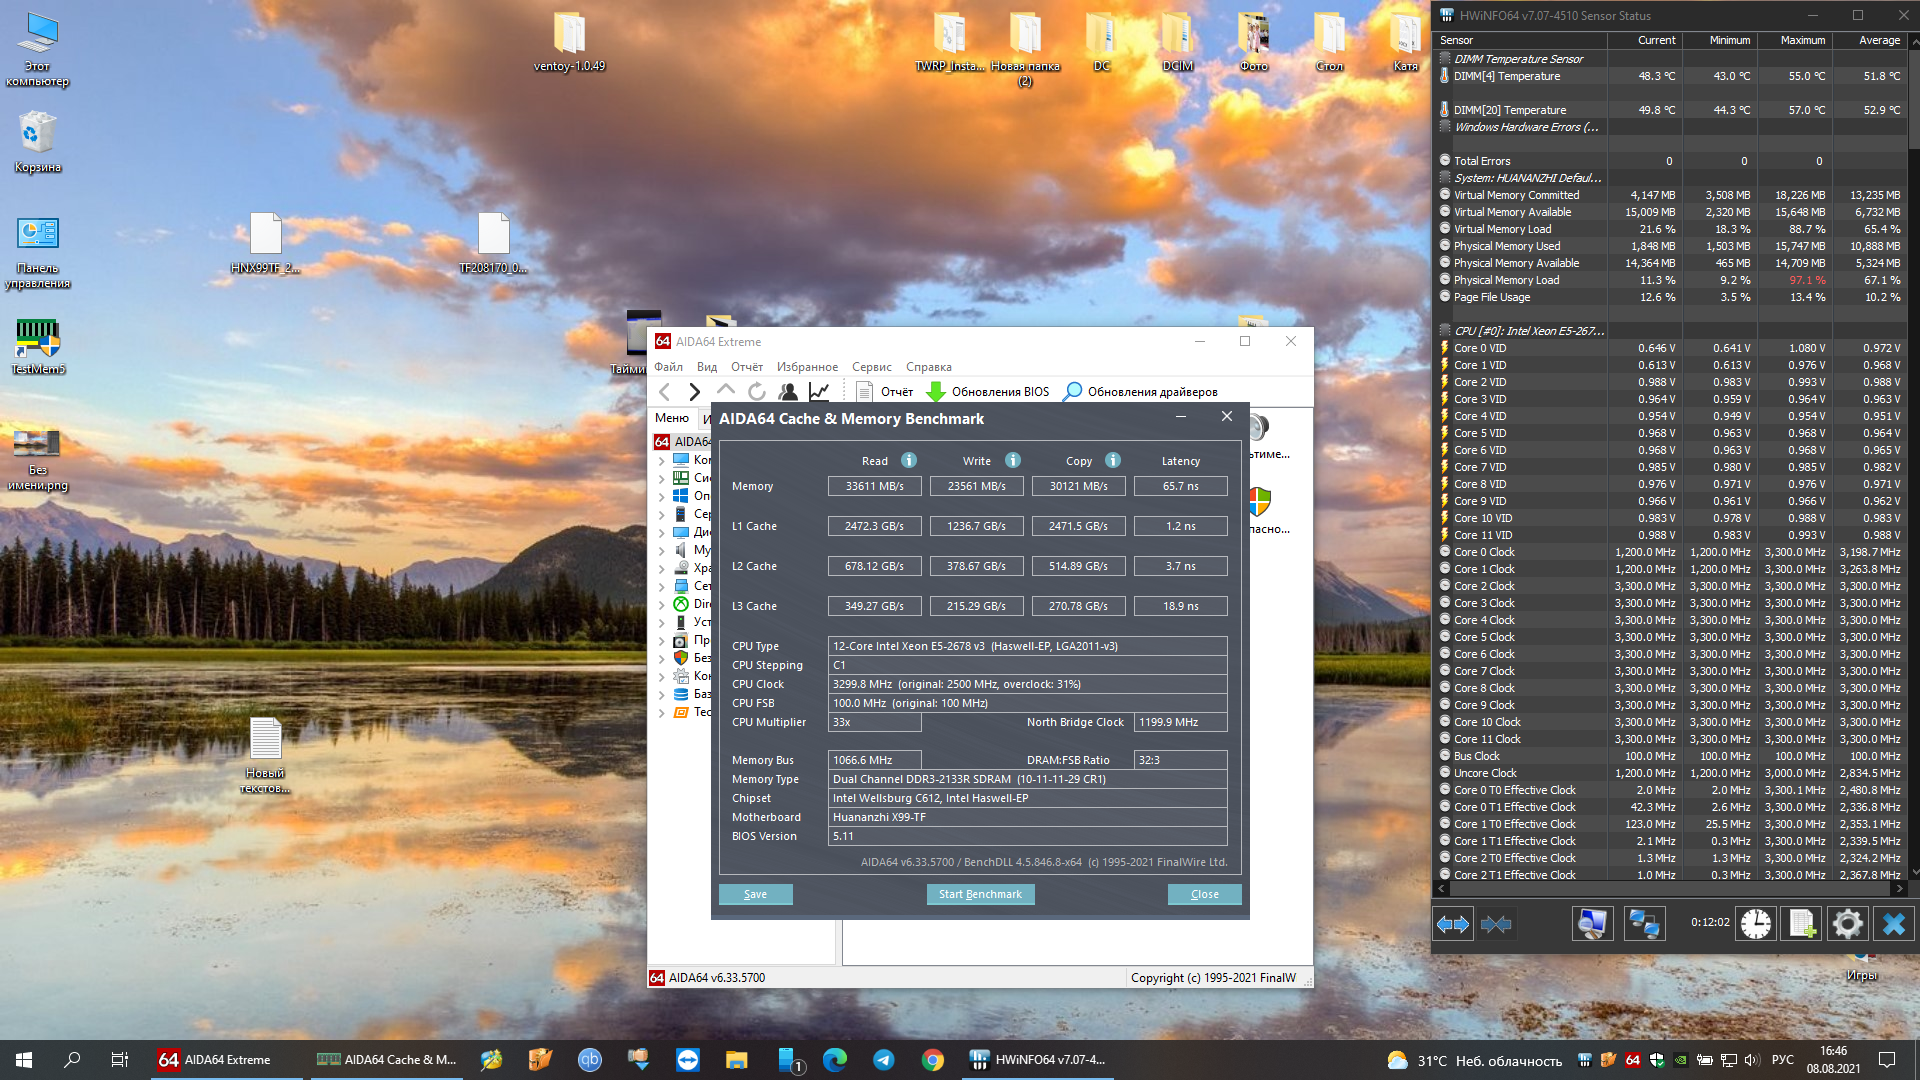Viewport: 1920px width, 1080px height.
Task: Open the Избранное menu in AIDA64
Action: click(807, 367)
